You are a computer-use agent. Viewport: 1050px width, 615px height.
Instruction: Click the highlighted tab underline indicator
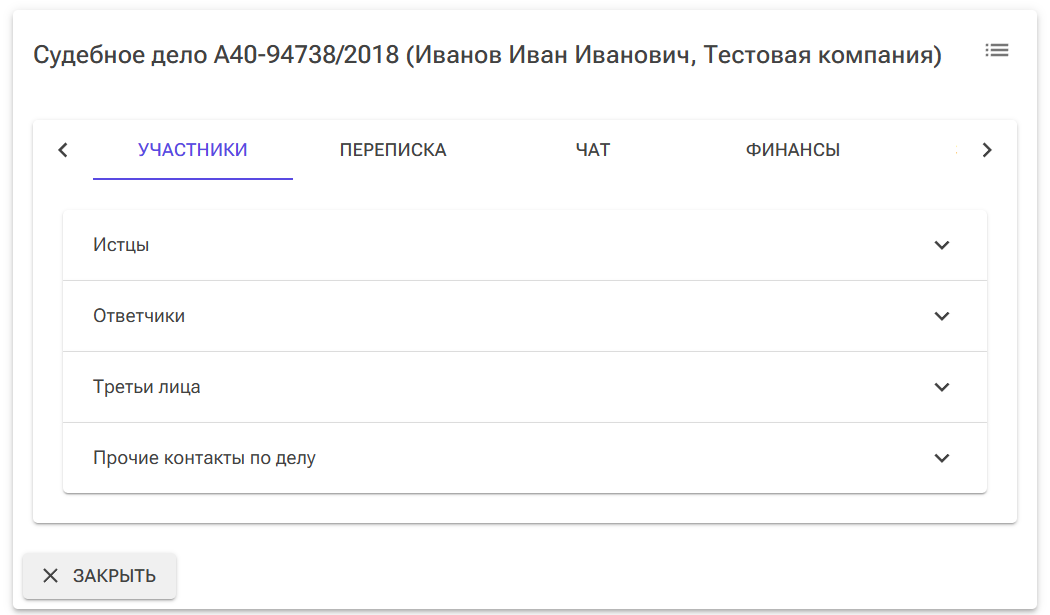[192, 177]
